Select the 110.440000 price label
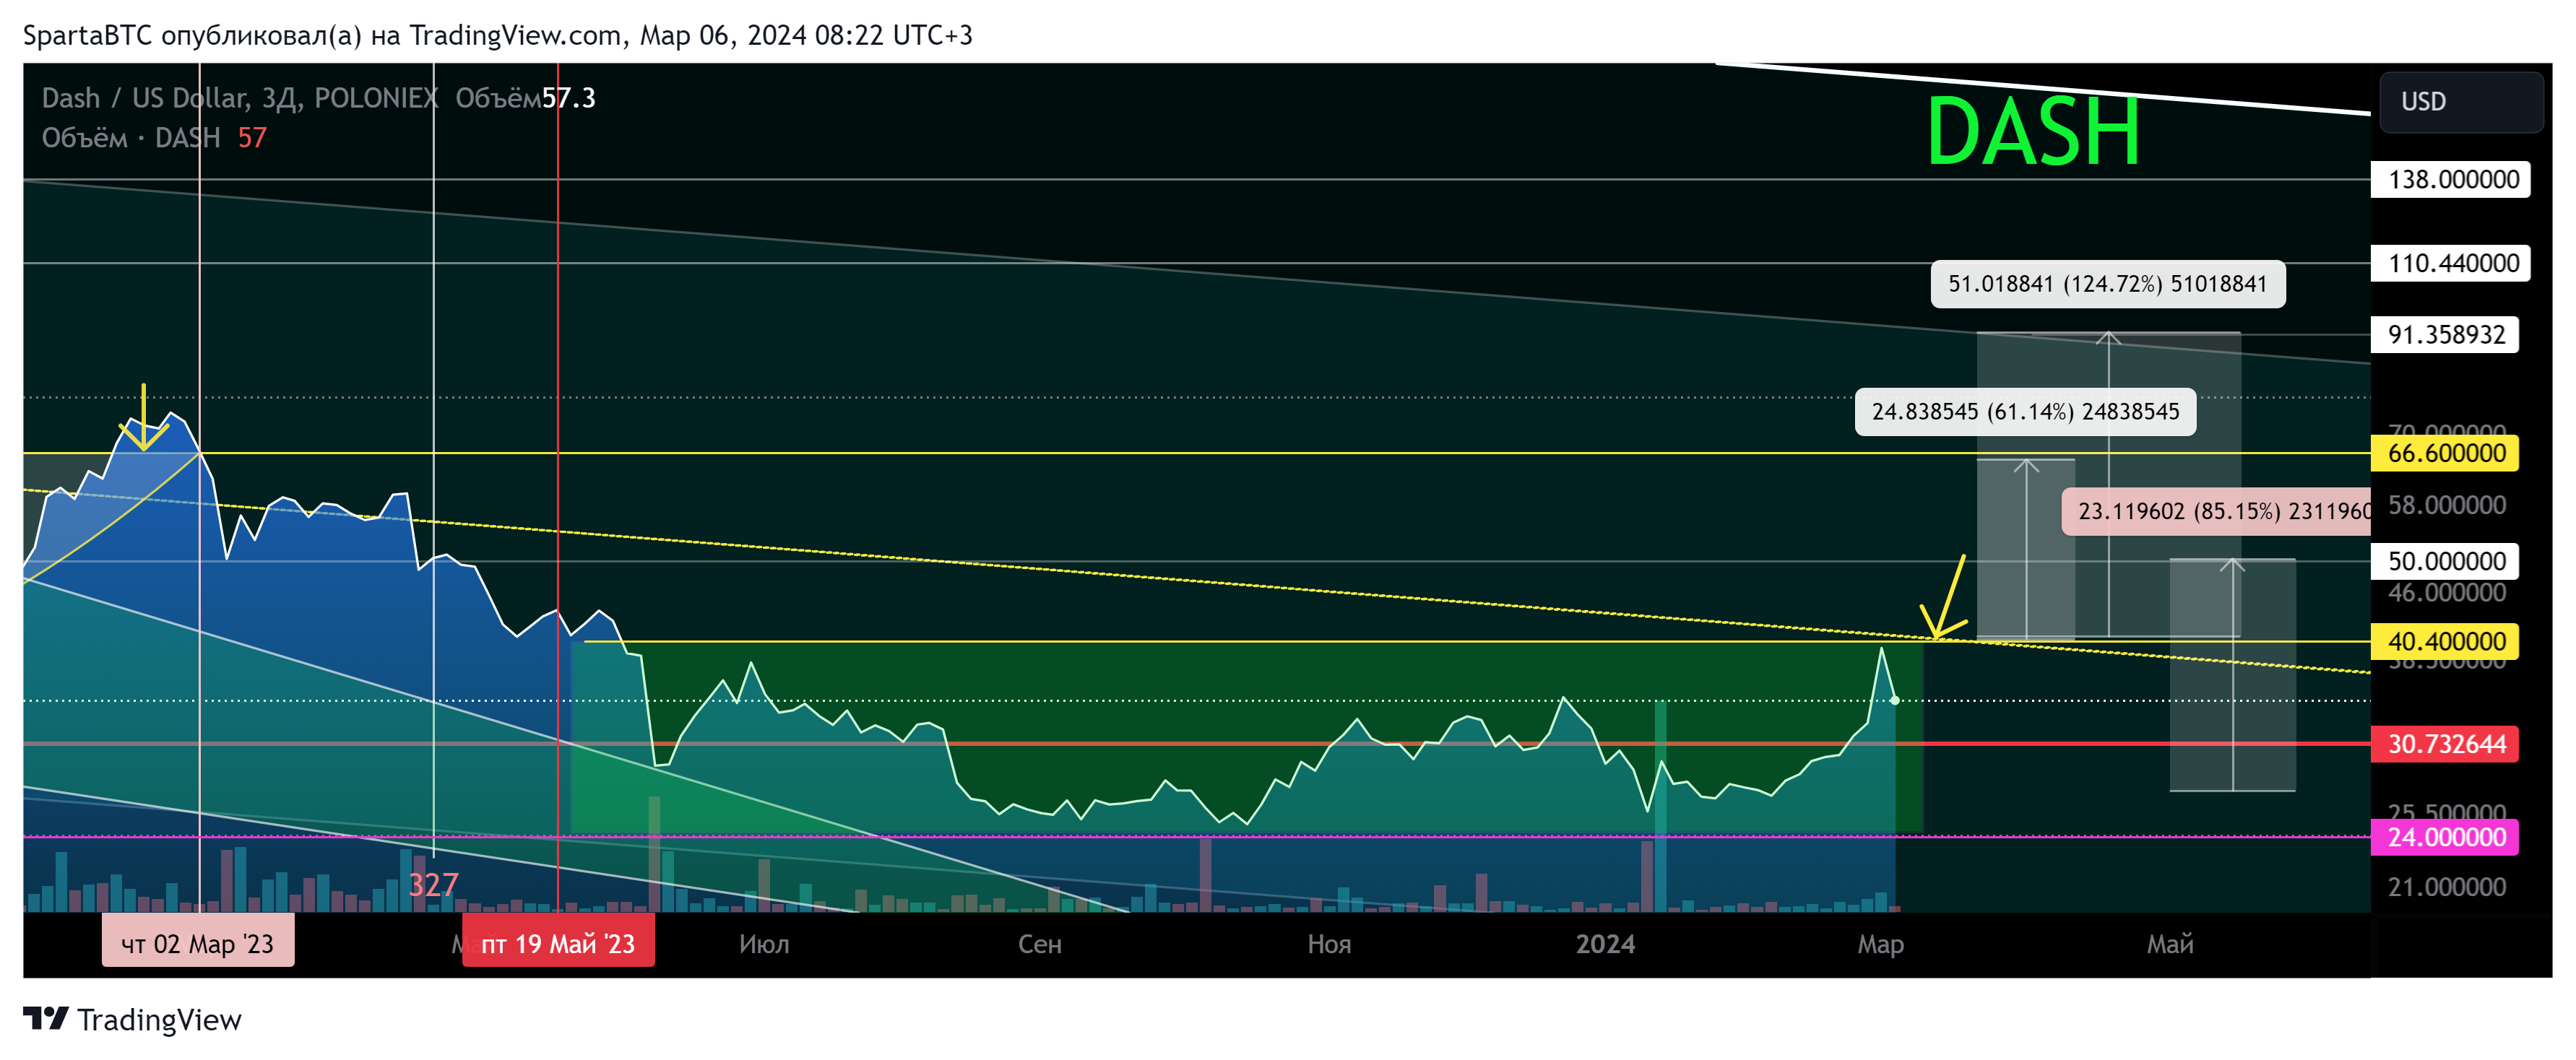The width and height of the screenshot is (2576, 1060). (x=2451, y=263)
